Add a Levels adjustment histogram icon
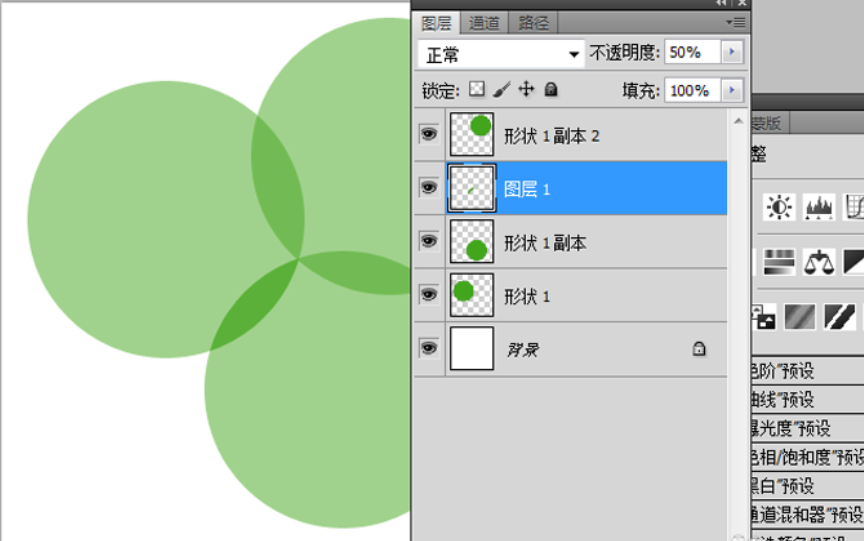The image size is (864, 541). pyautogui.click(x=819, y=207)
